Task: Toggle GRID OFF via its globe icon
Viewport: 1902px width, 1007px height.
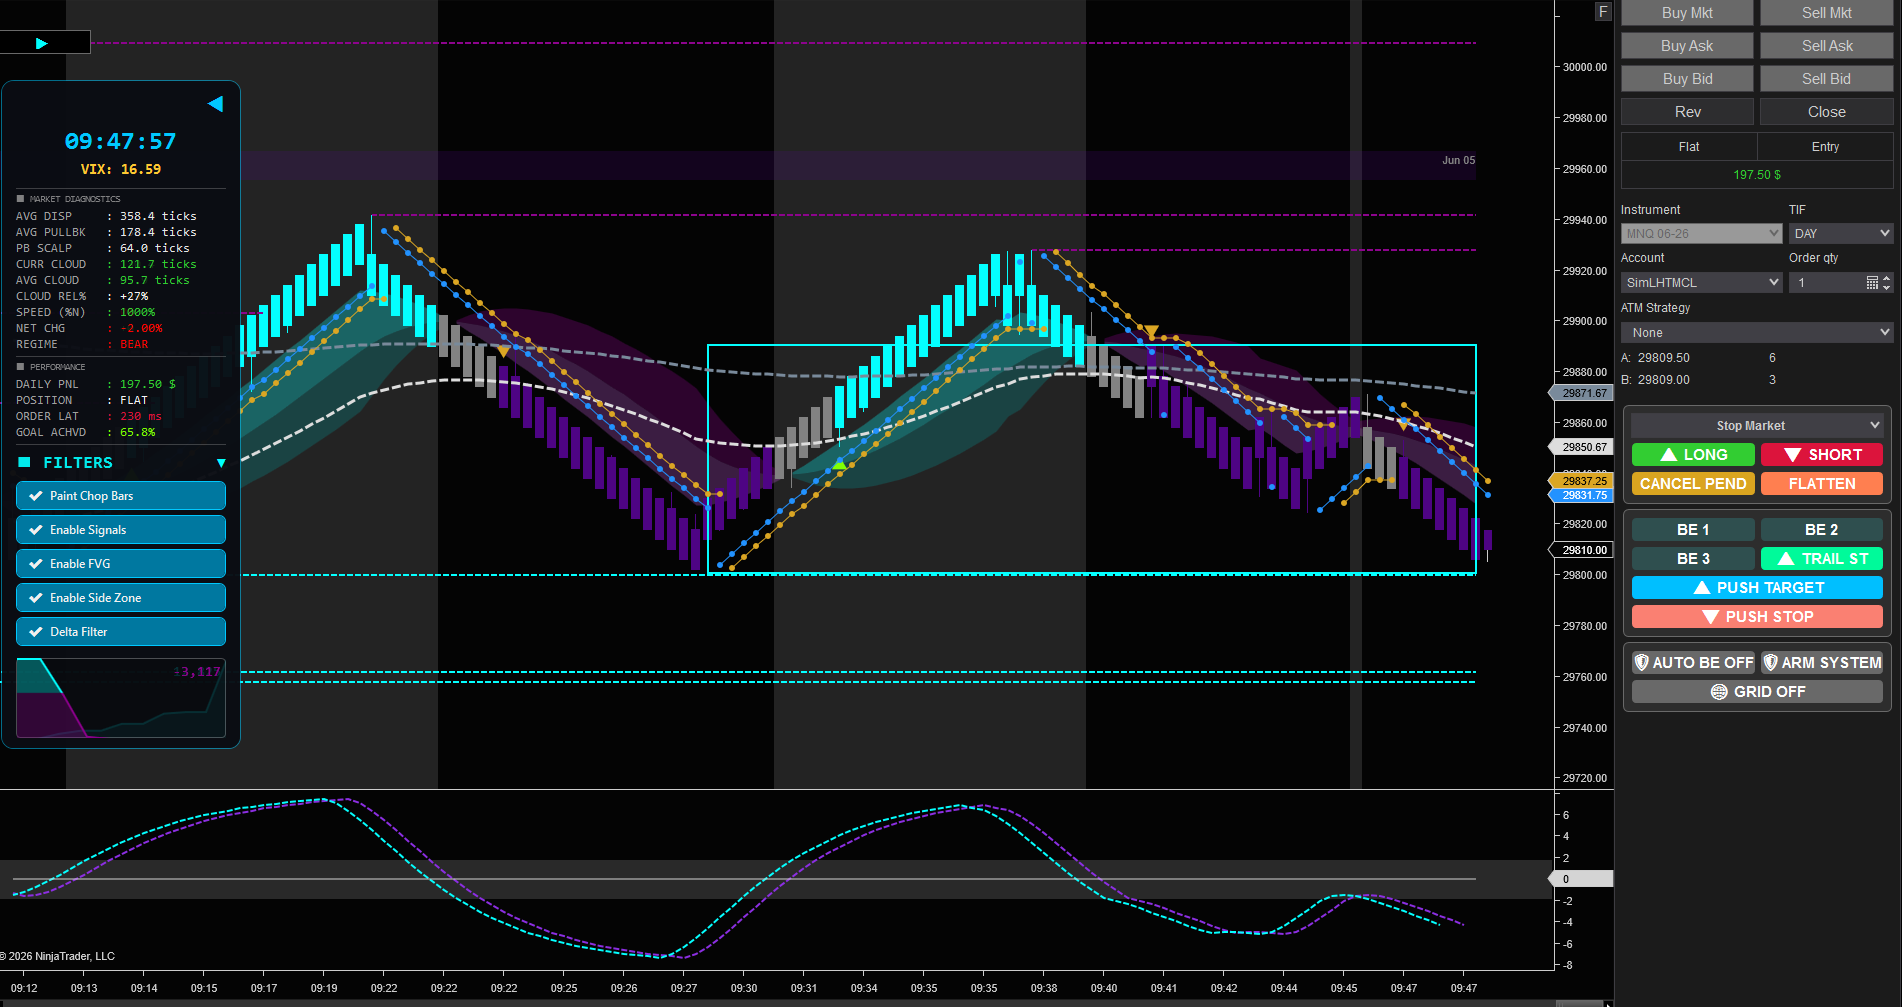Action: tap(1719, 692)
